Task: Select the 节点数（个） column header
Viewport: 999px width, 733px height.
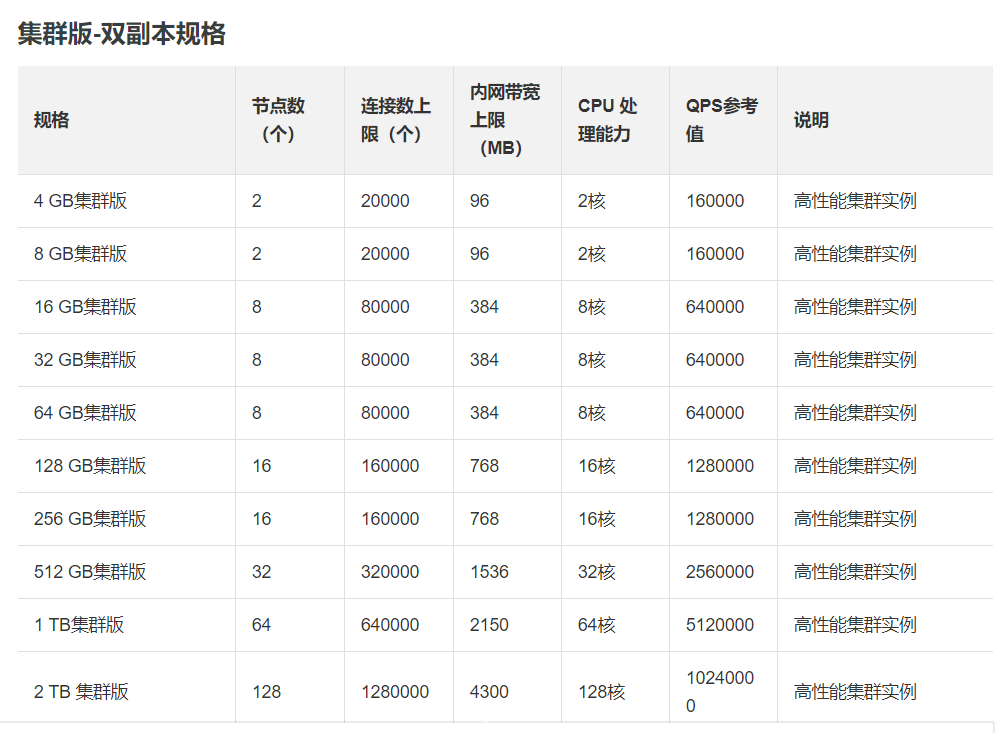Action: (278, 120)
